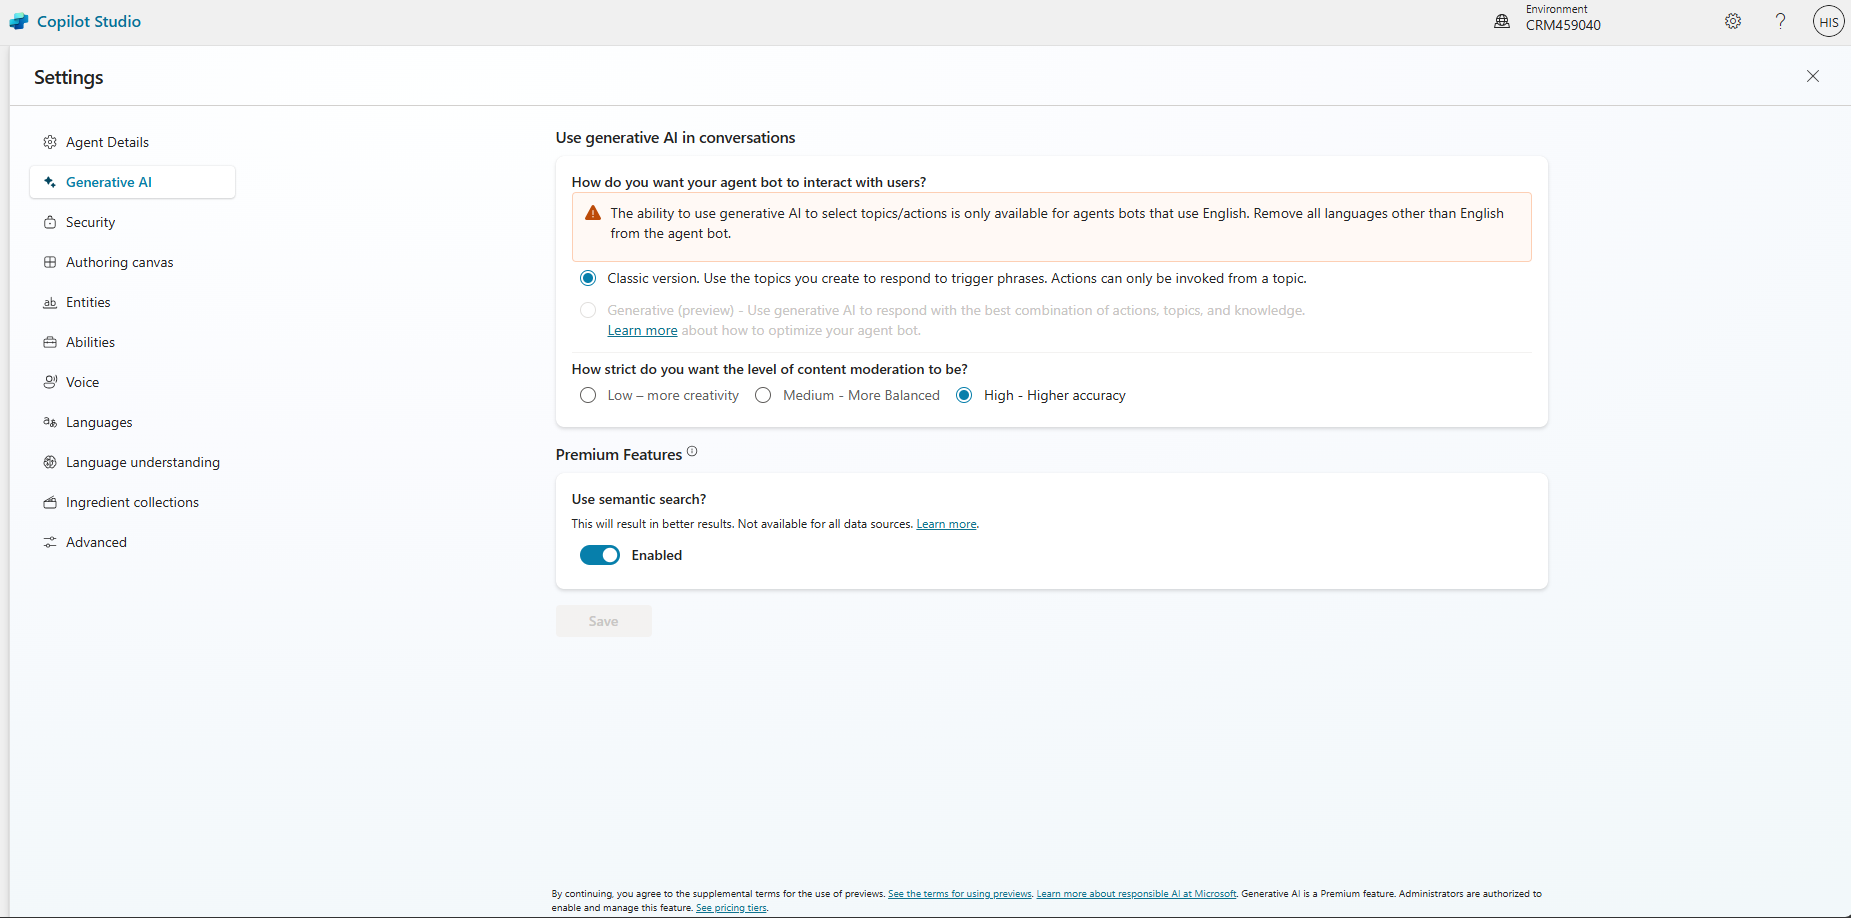Click the Copilot Studio logo icon
1851x918 pixels.
(19, 21)
